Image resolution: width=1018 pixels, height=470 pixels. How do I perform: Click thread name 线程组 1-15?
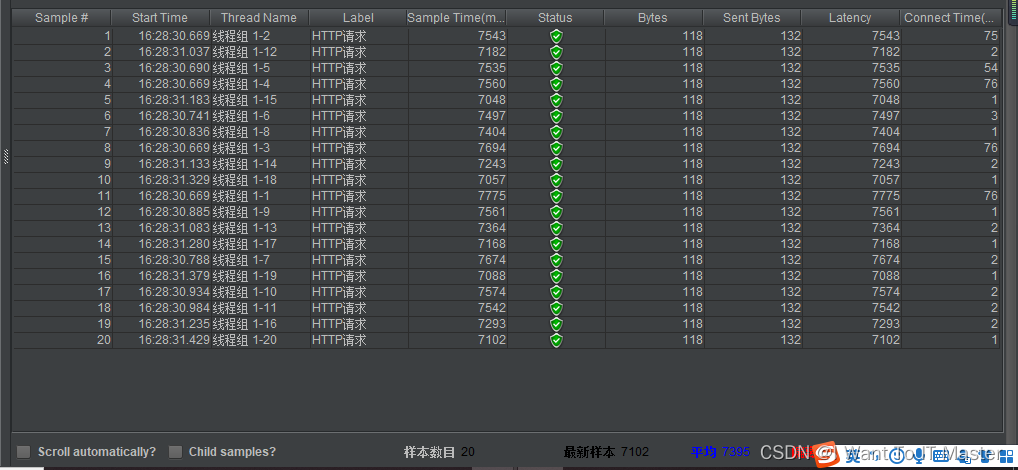(x=245, y=100)
